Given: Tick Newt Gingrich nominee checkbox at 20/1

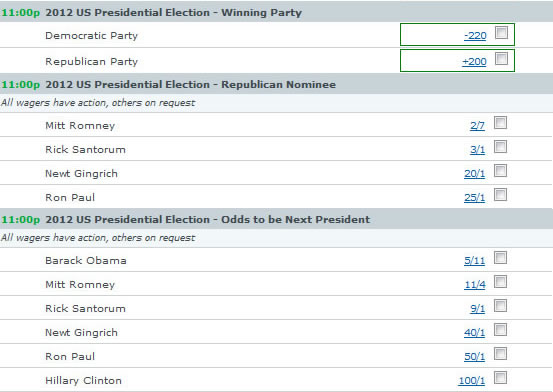Looking at the screenshot, I should [500, 171].
